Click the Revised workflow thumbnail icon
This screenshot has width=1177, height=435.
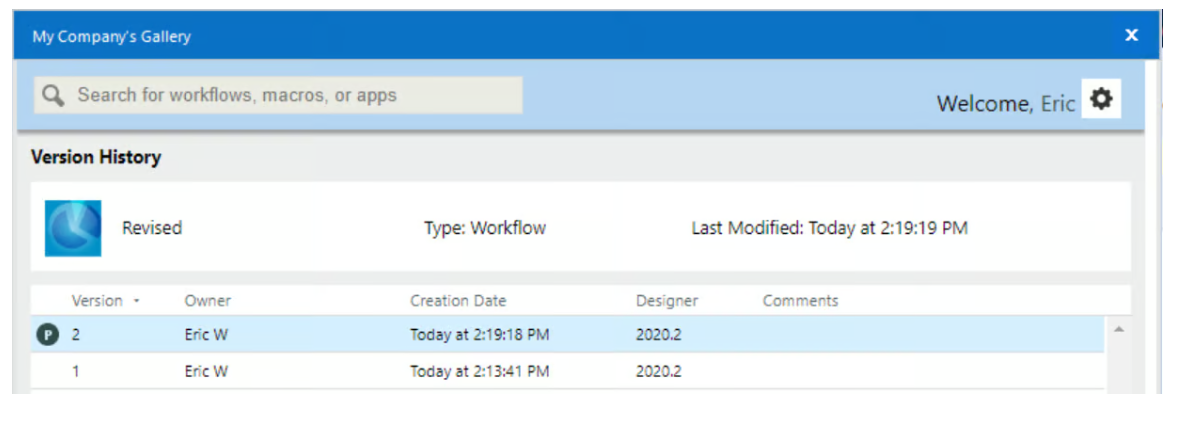coord(73,228)
